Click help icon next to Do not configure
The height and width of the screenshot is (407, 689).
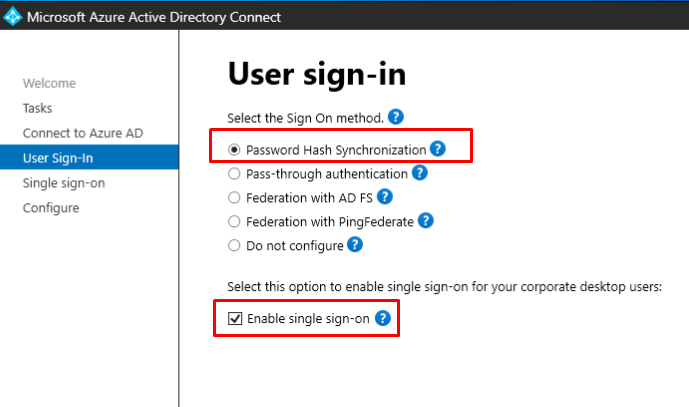355,245
